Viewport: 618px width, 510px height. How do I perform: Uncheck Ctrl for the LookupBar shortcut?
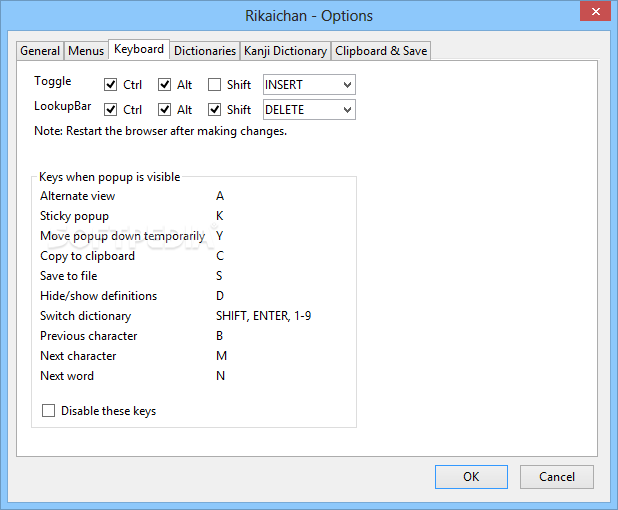tap(110, 110)
